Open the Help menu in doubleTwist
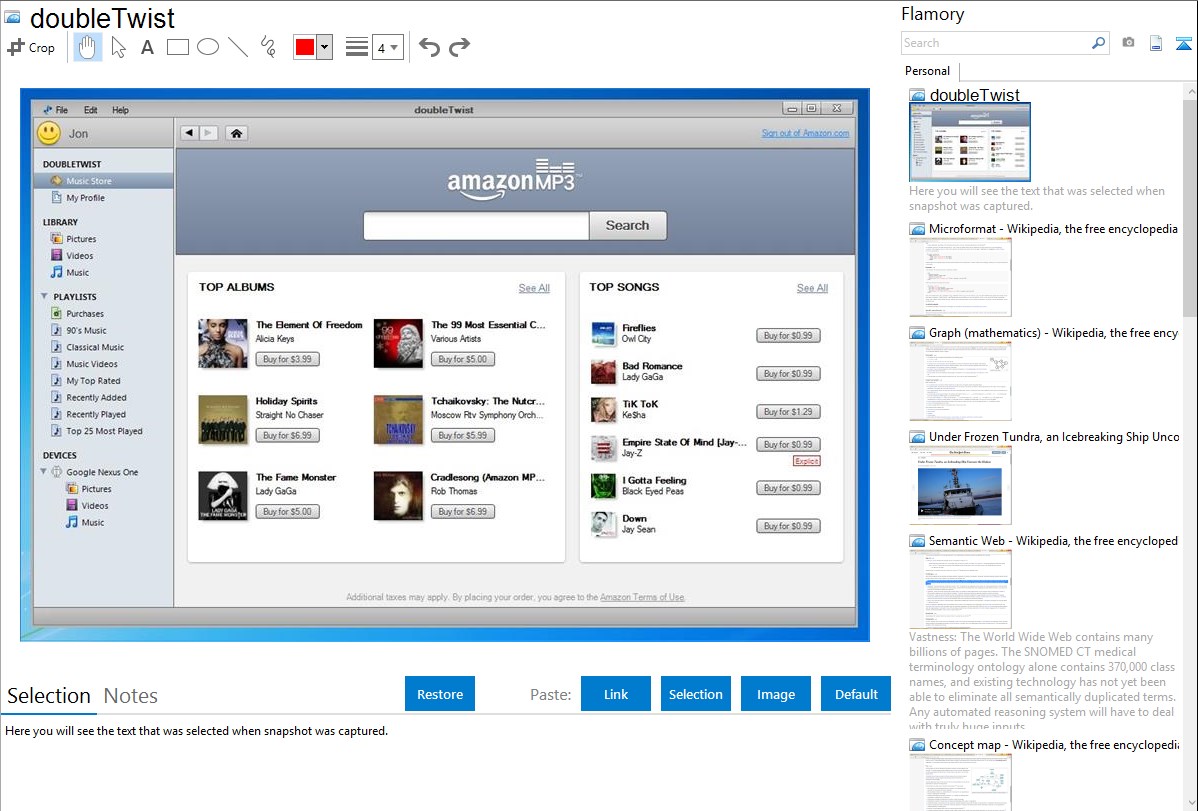The image size is (1198, 811). click(120, 110)
